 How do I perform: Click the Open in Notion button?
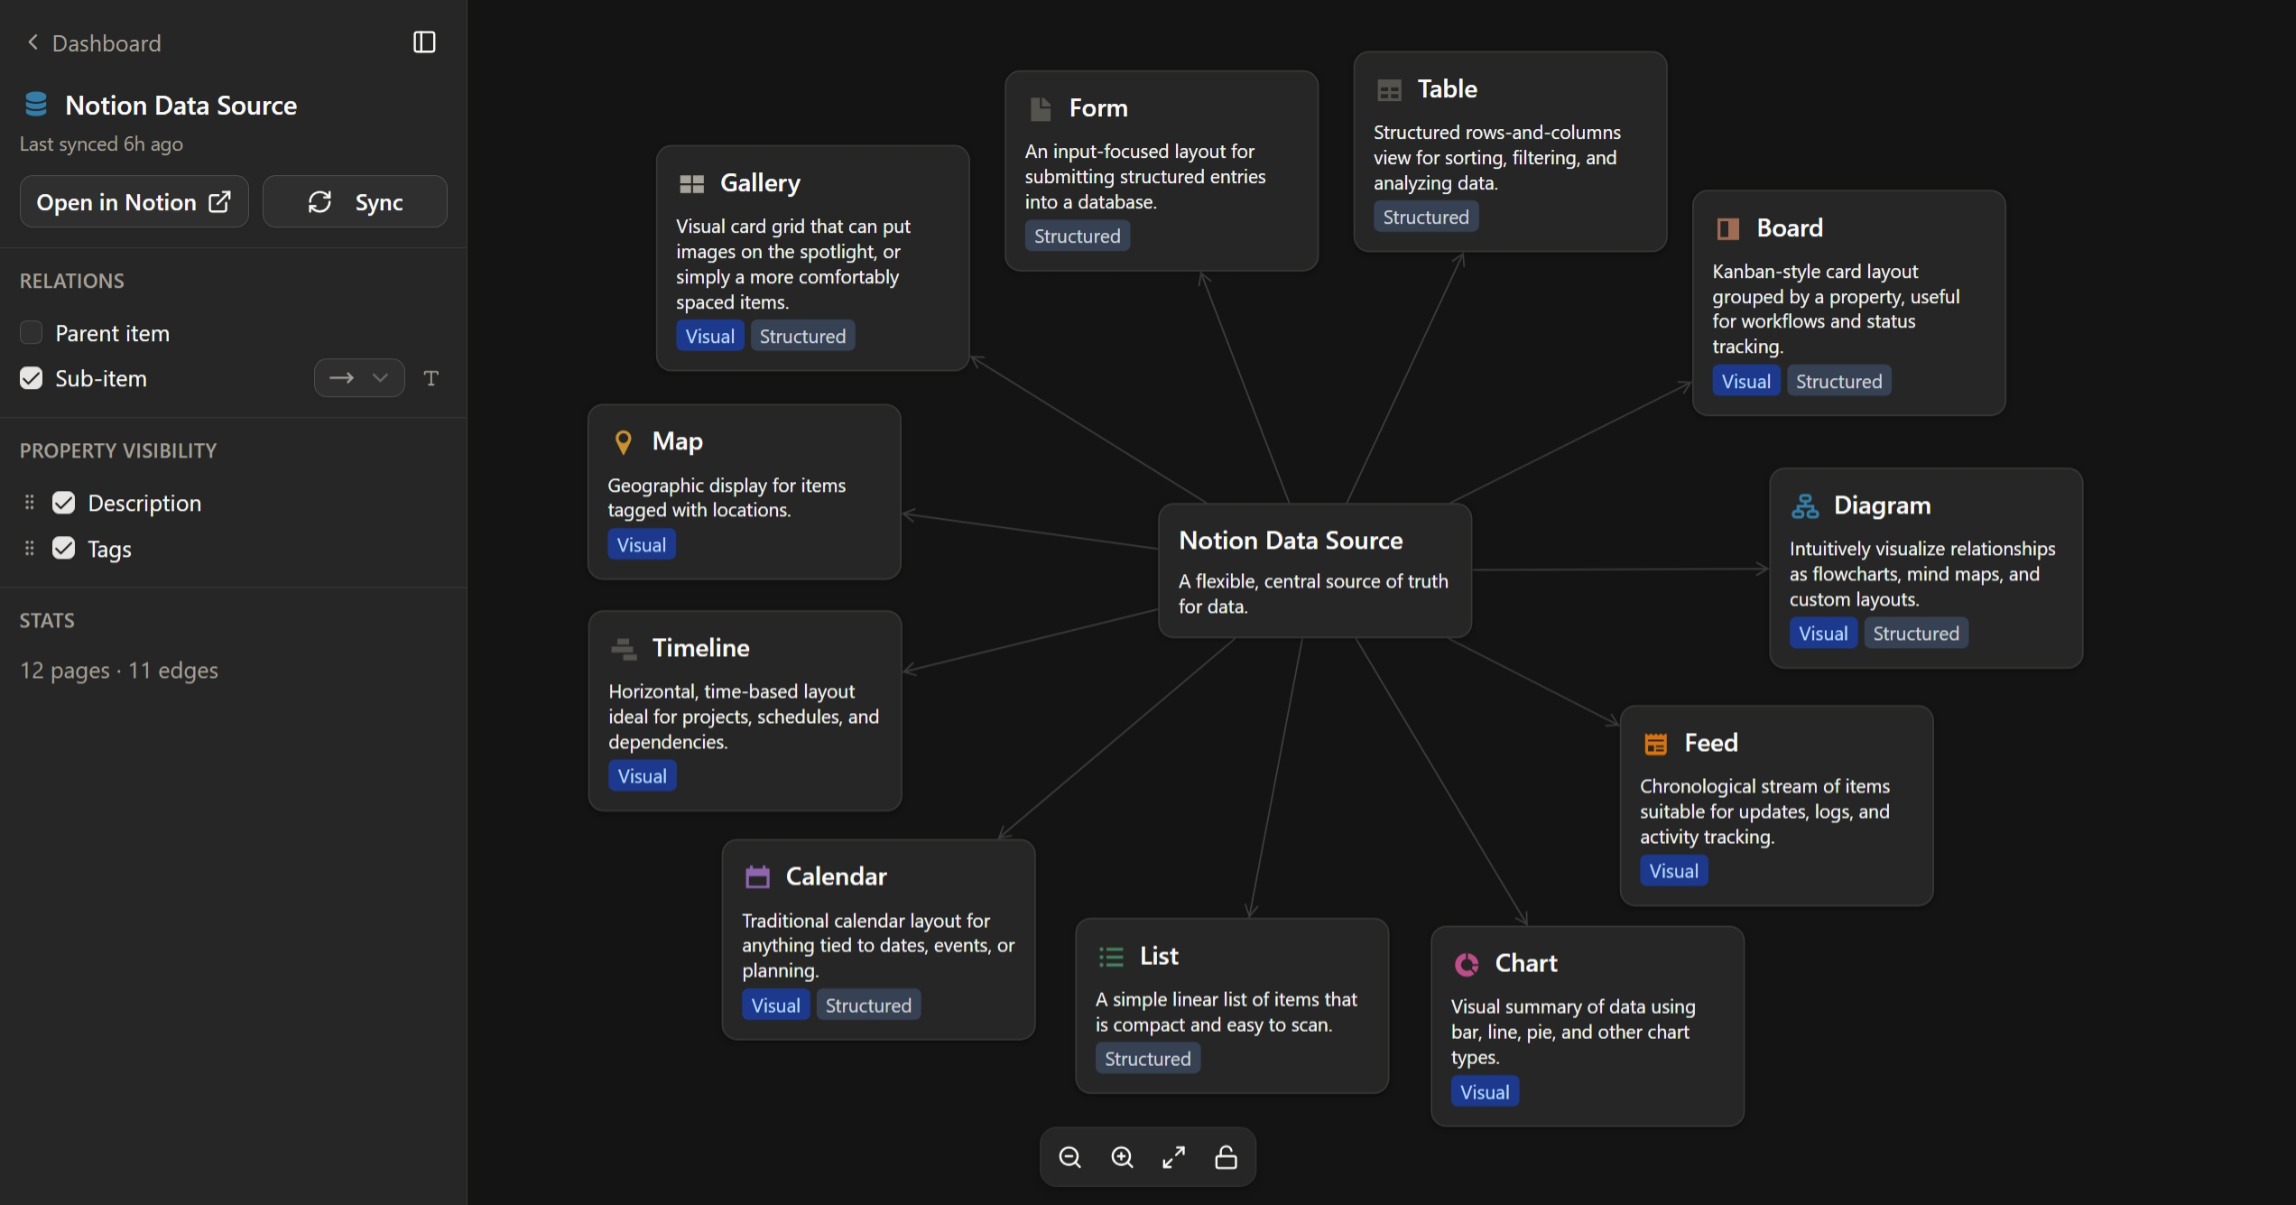pyautogui.click(x=134, y=202)
